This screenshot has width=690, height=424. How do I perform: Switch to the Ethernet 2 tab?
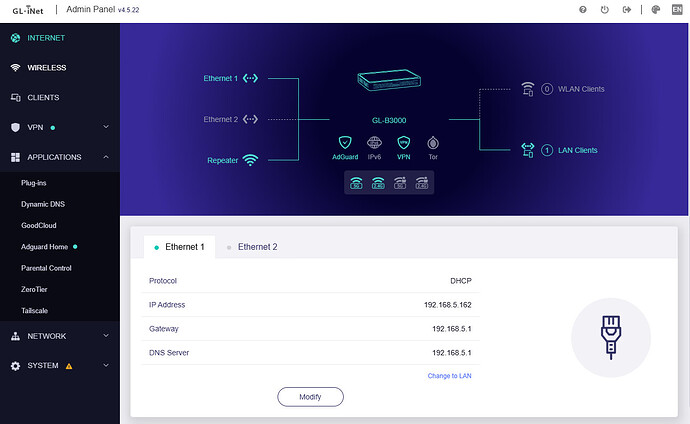point(257,246)
